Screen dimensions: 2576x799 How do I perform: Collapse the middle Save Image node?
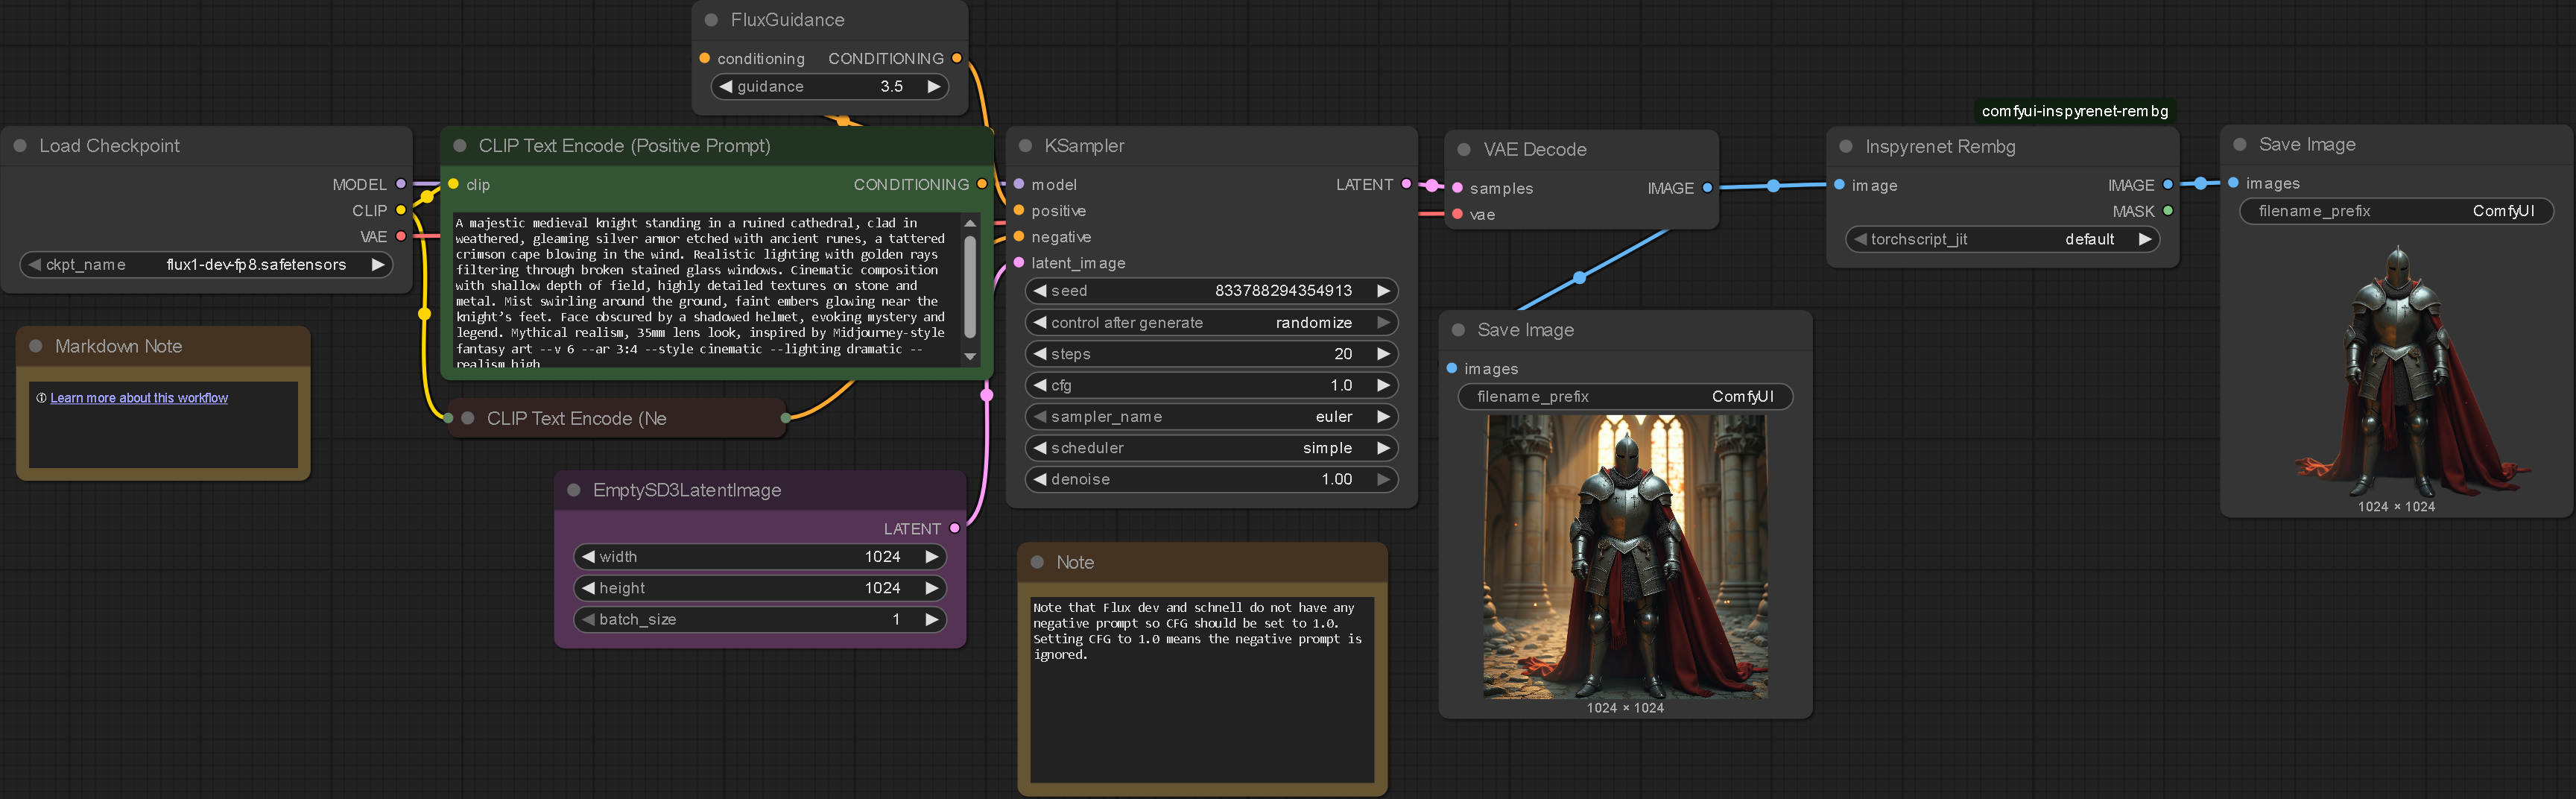1458,330
